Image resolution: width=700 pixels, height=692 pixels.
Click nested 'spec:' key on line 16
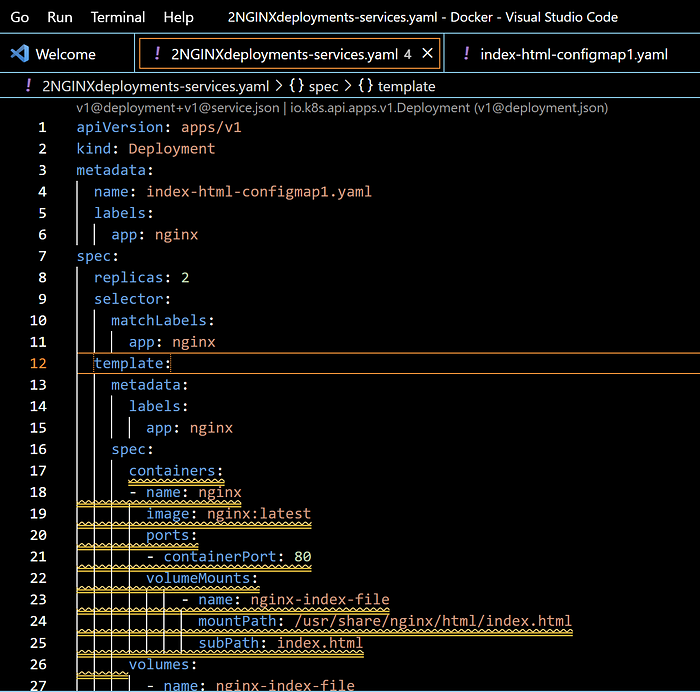132,449
